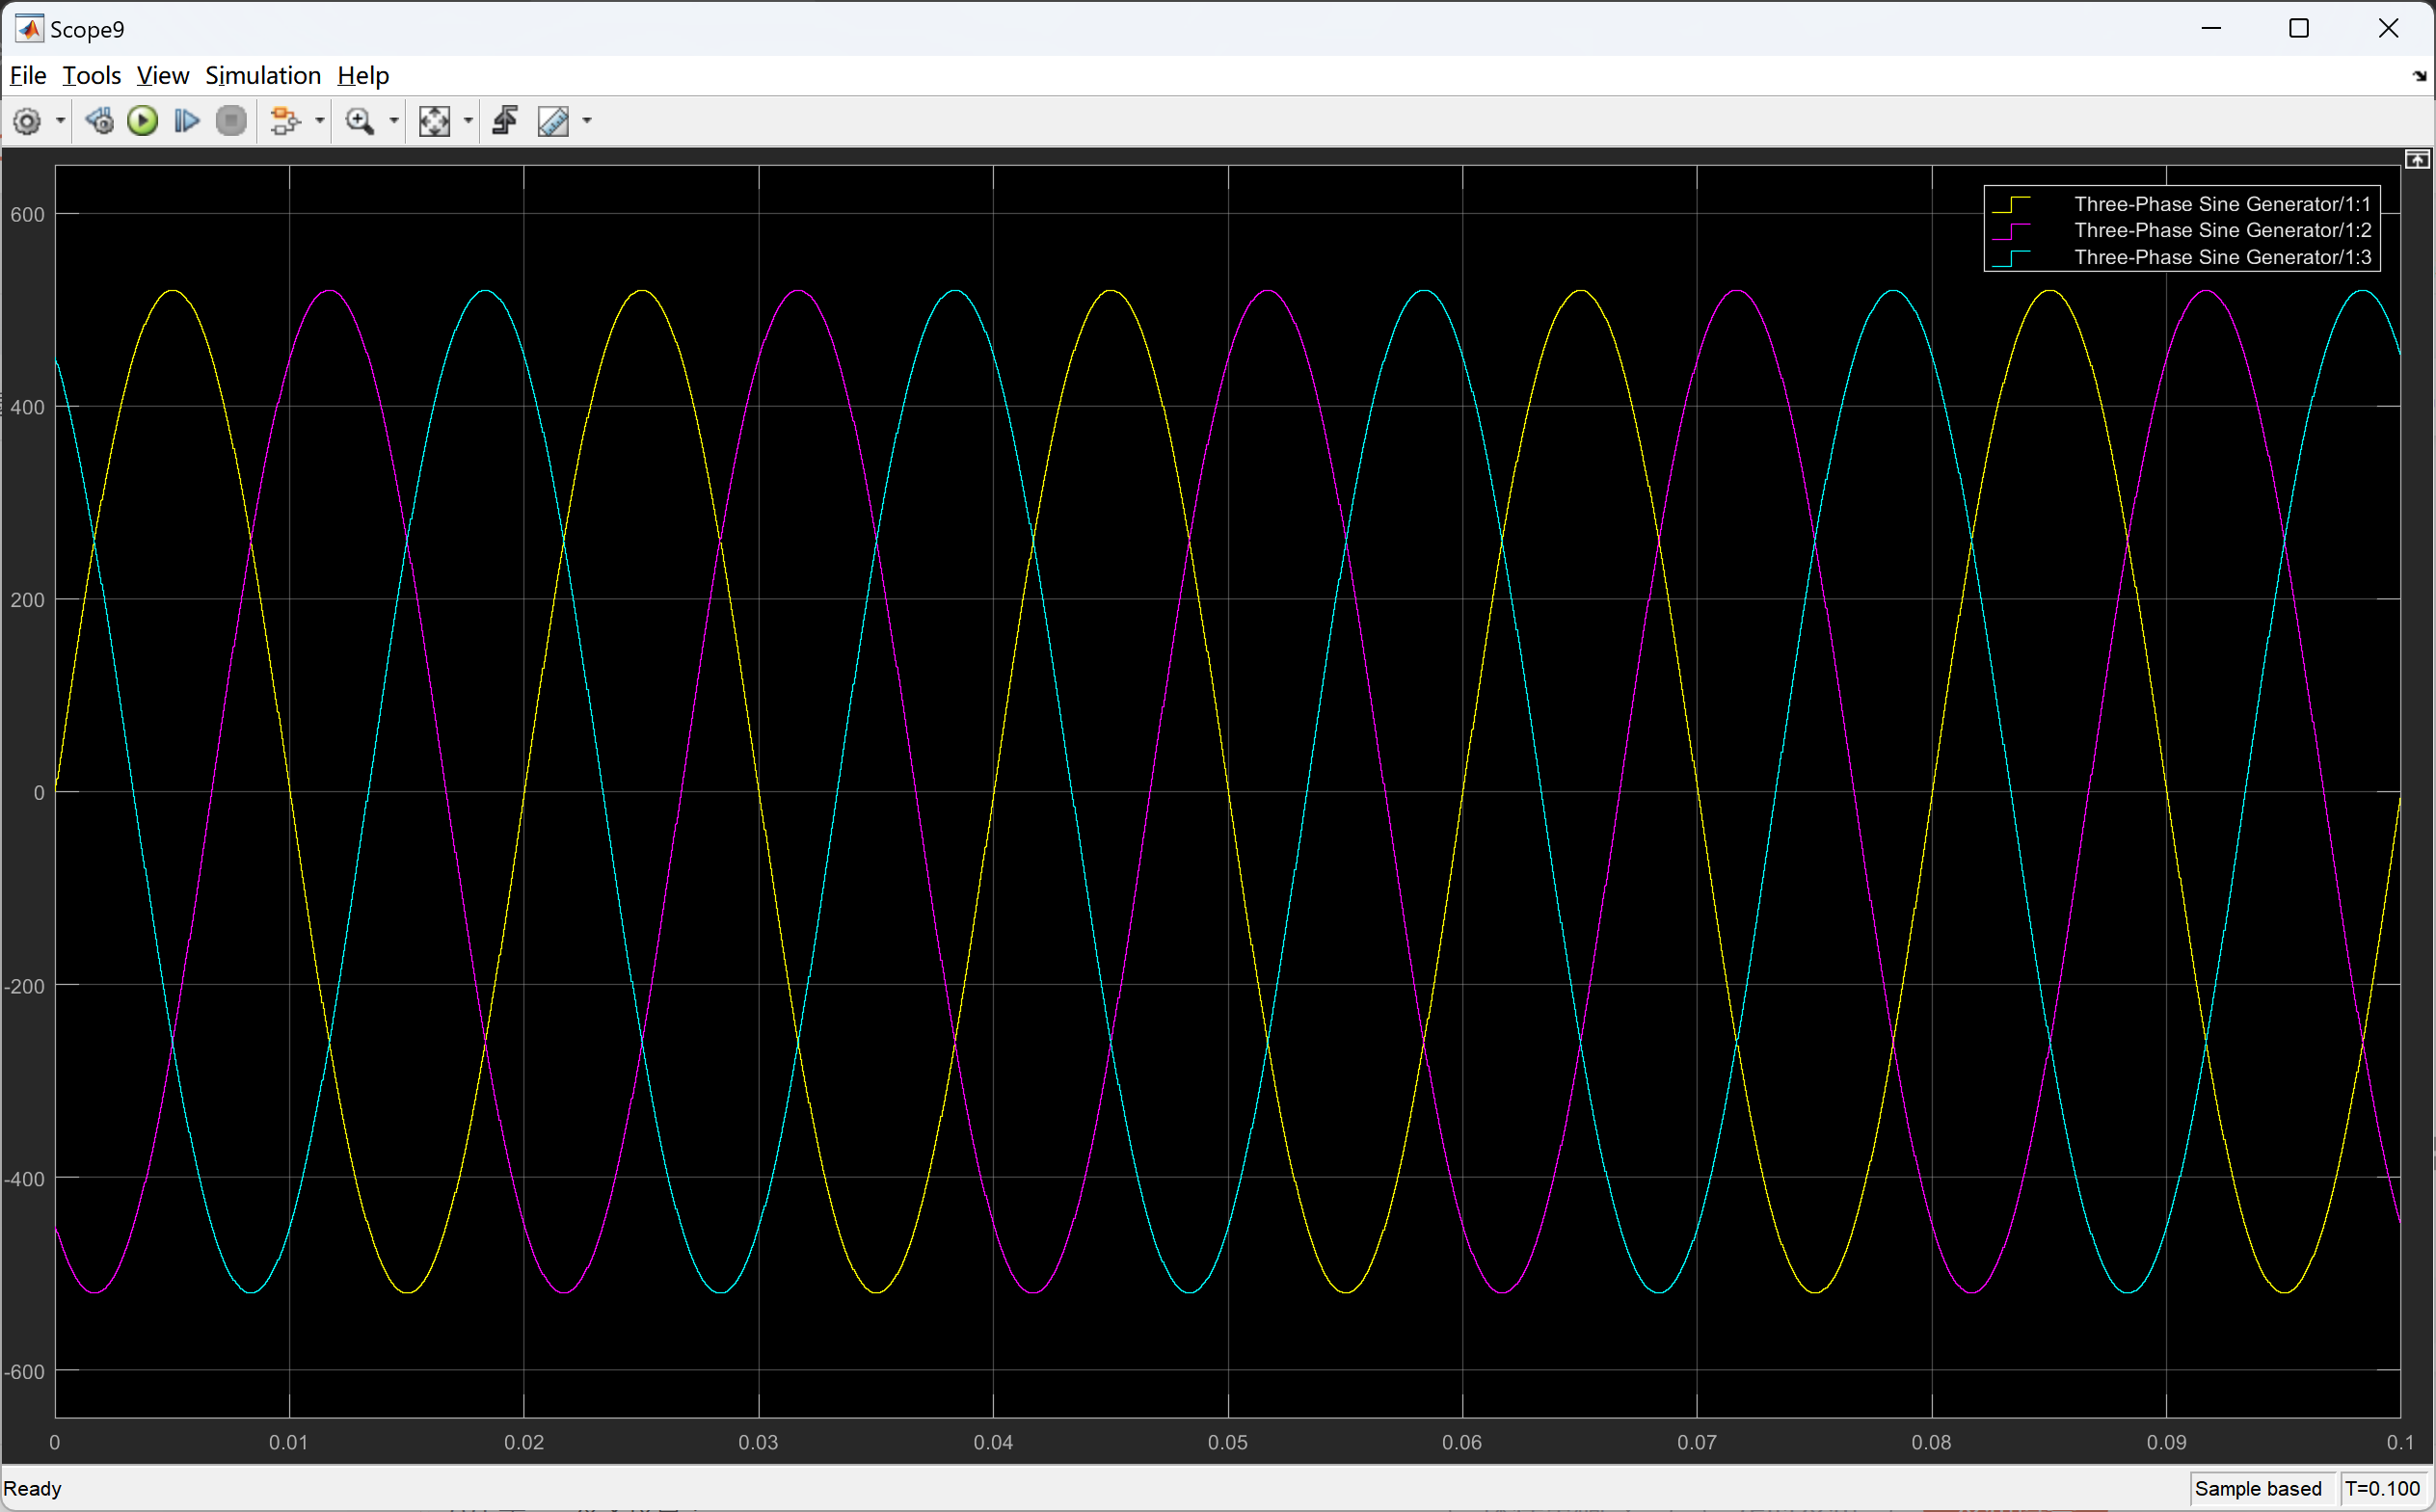Scale axes limits icon
2436x1512 pixels.
pyautogui.click(x=434, y=121)
